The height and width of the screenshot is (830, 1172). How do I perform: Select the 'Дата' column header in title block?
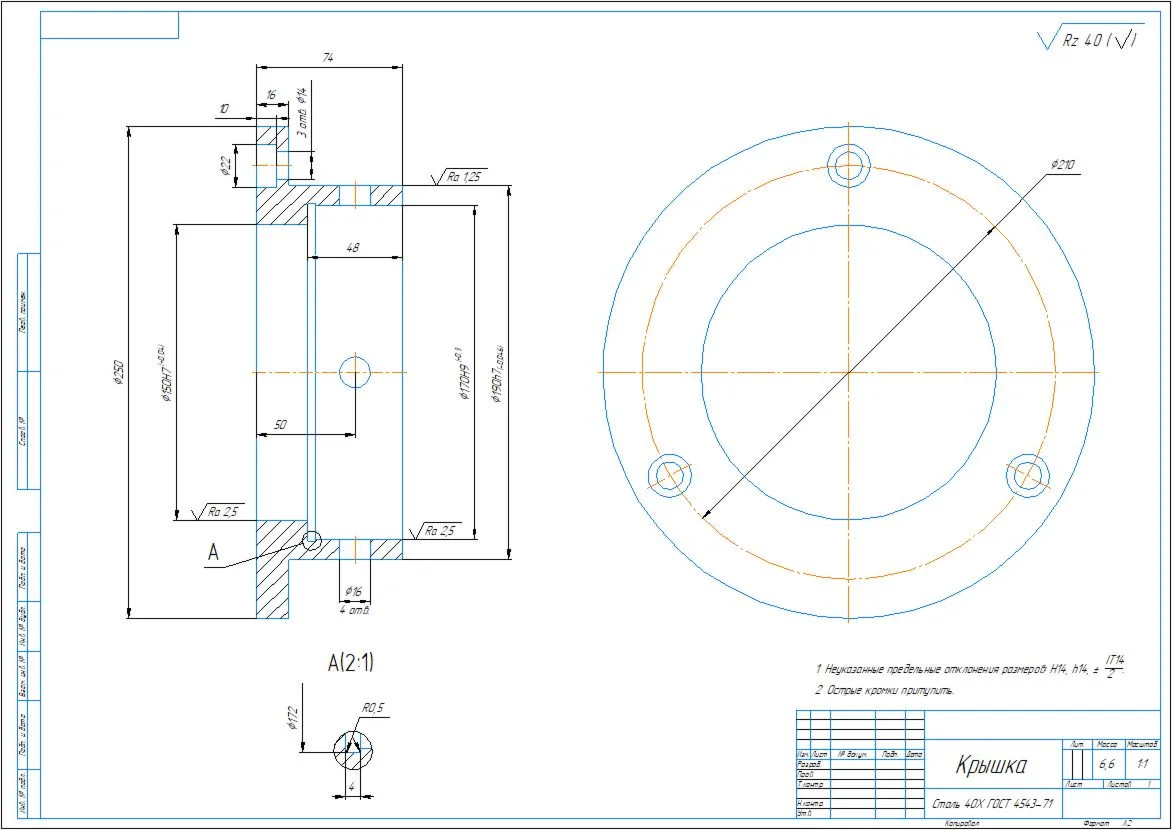coord(915,755)
